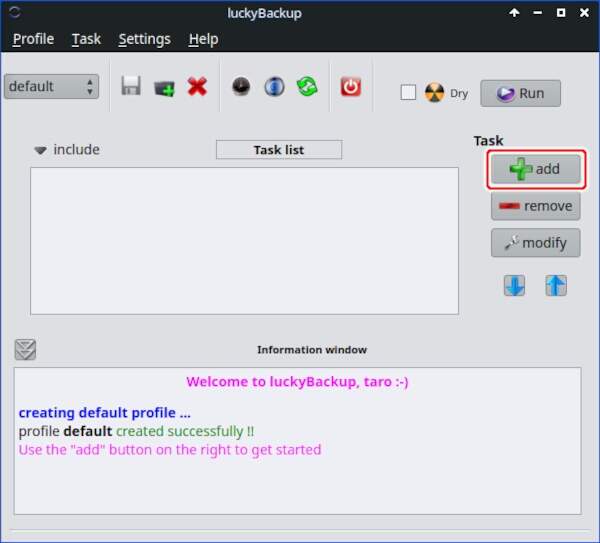Open the Settings menu
The image size is (600, 543).
click(144, 39)
